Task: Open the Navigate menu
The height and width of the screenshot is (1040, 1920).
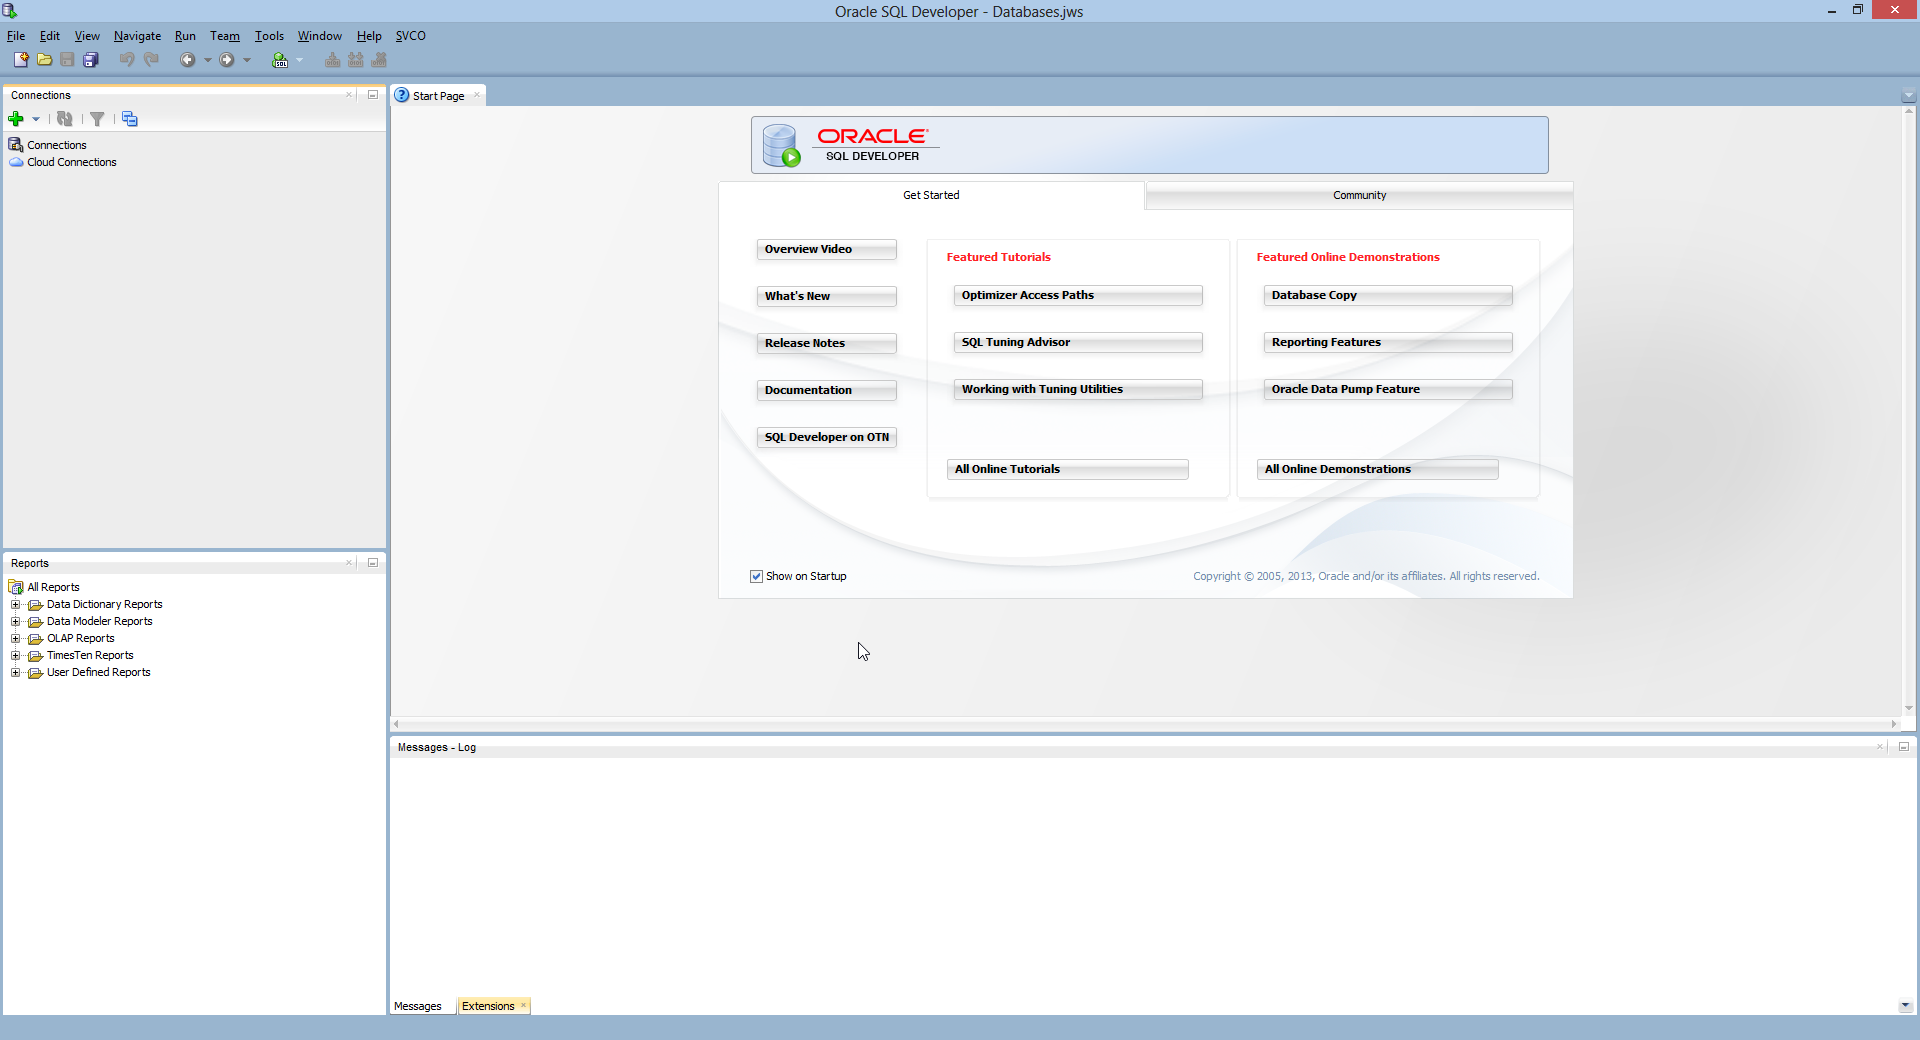Action: click(137, 36)
